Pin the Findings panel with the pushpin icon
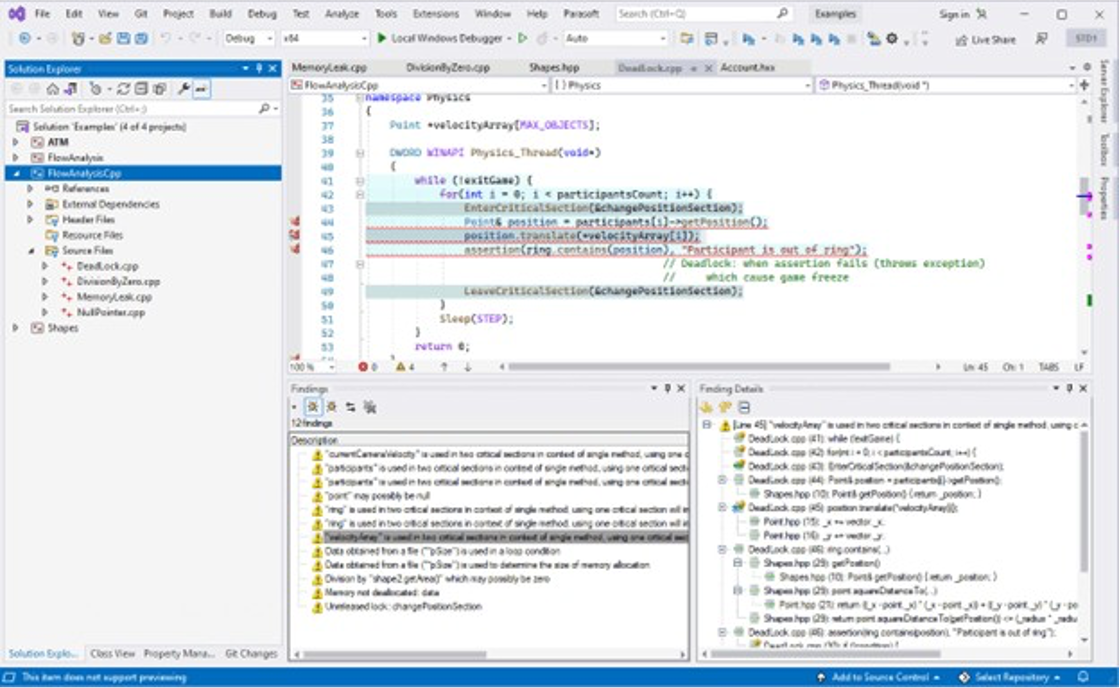1120x688 pixels. pos(668,388)
